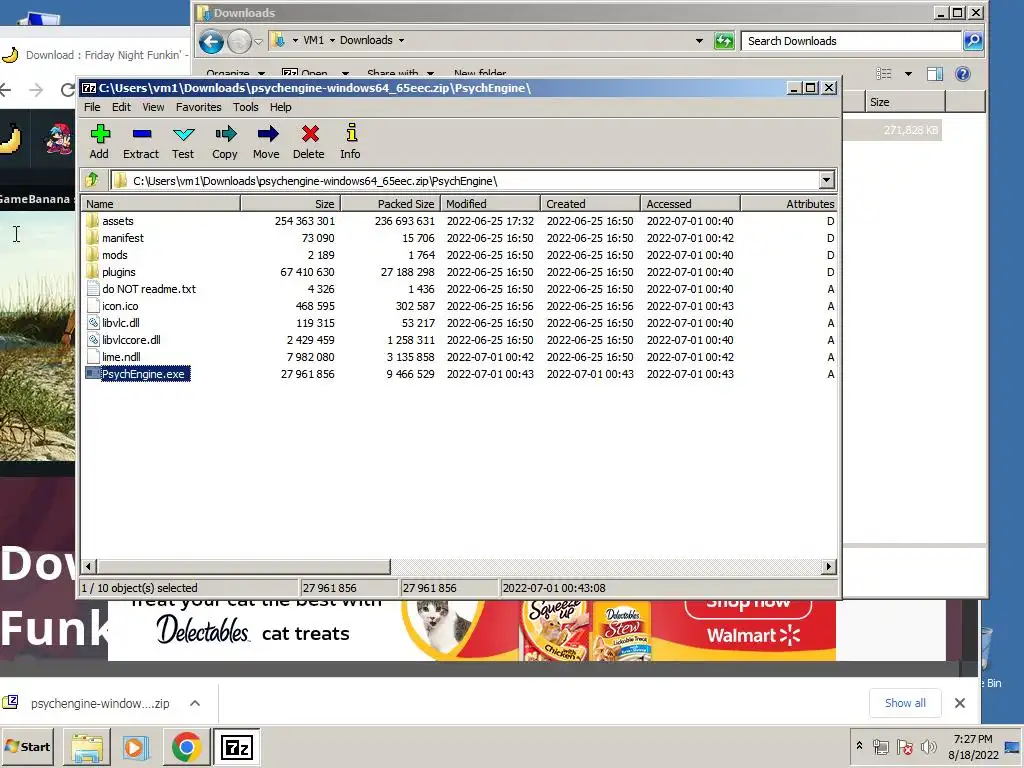
Task: Click Refresh icon in Downloads address bar
Action: tap(724, 41)
